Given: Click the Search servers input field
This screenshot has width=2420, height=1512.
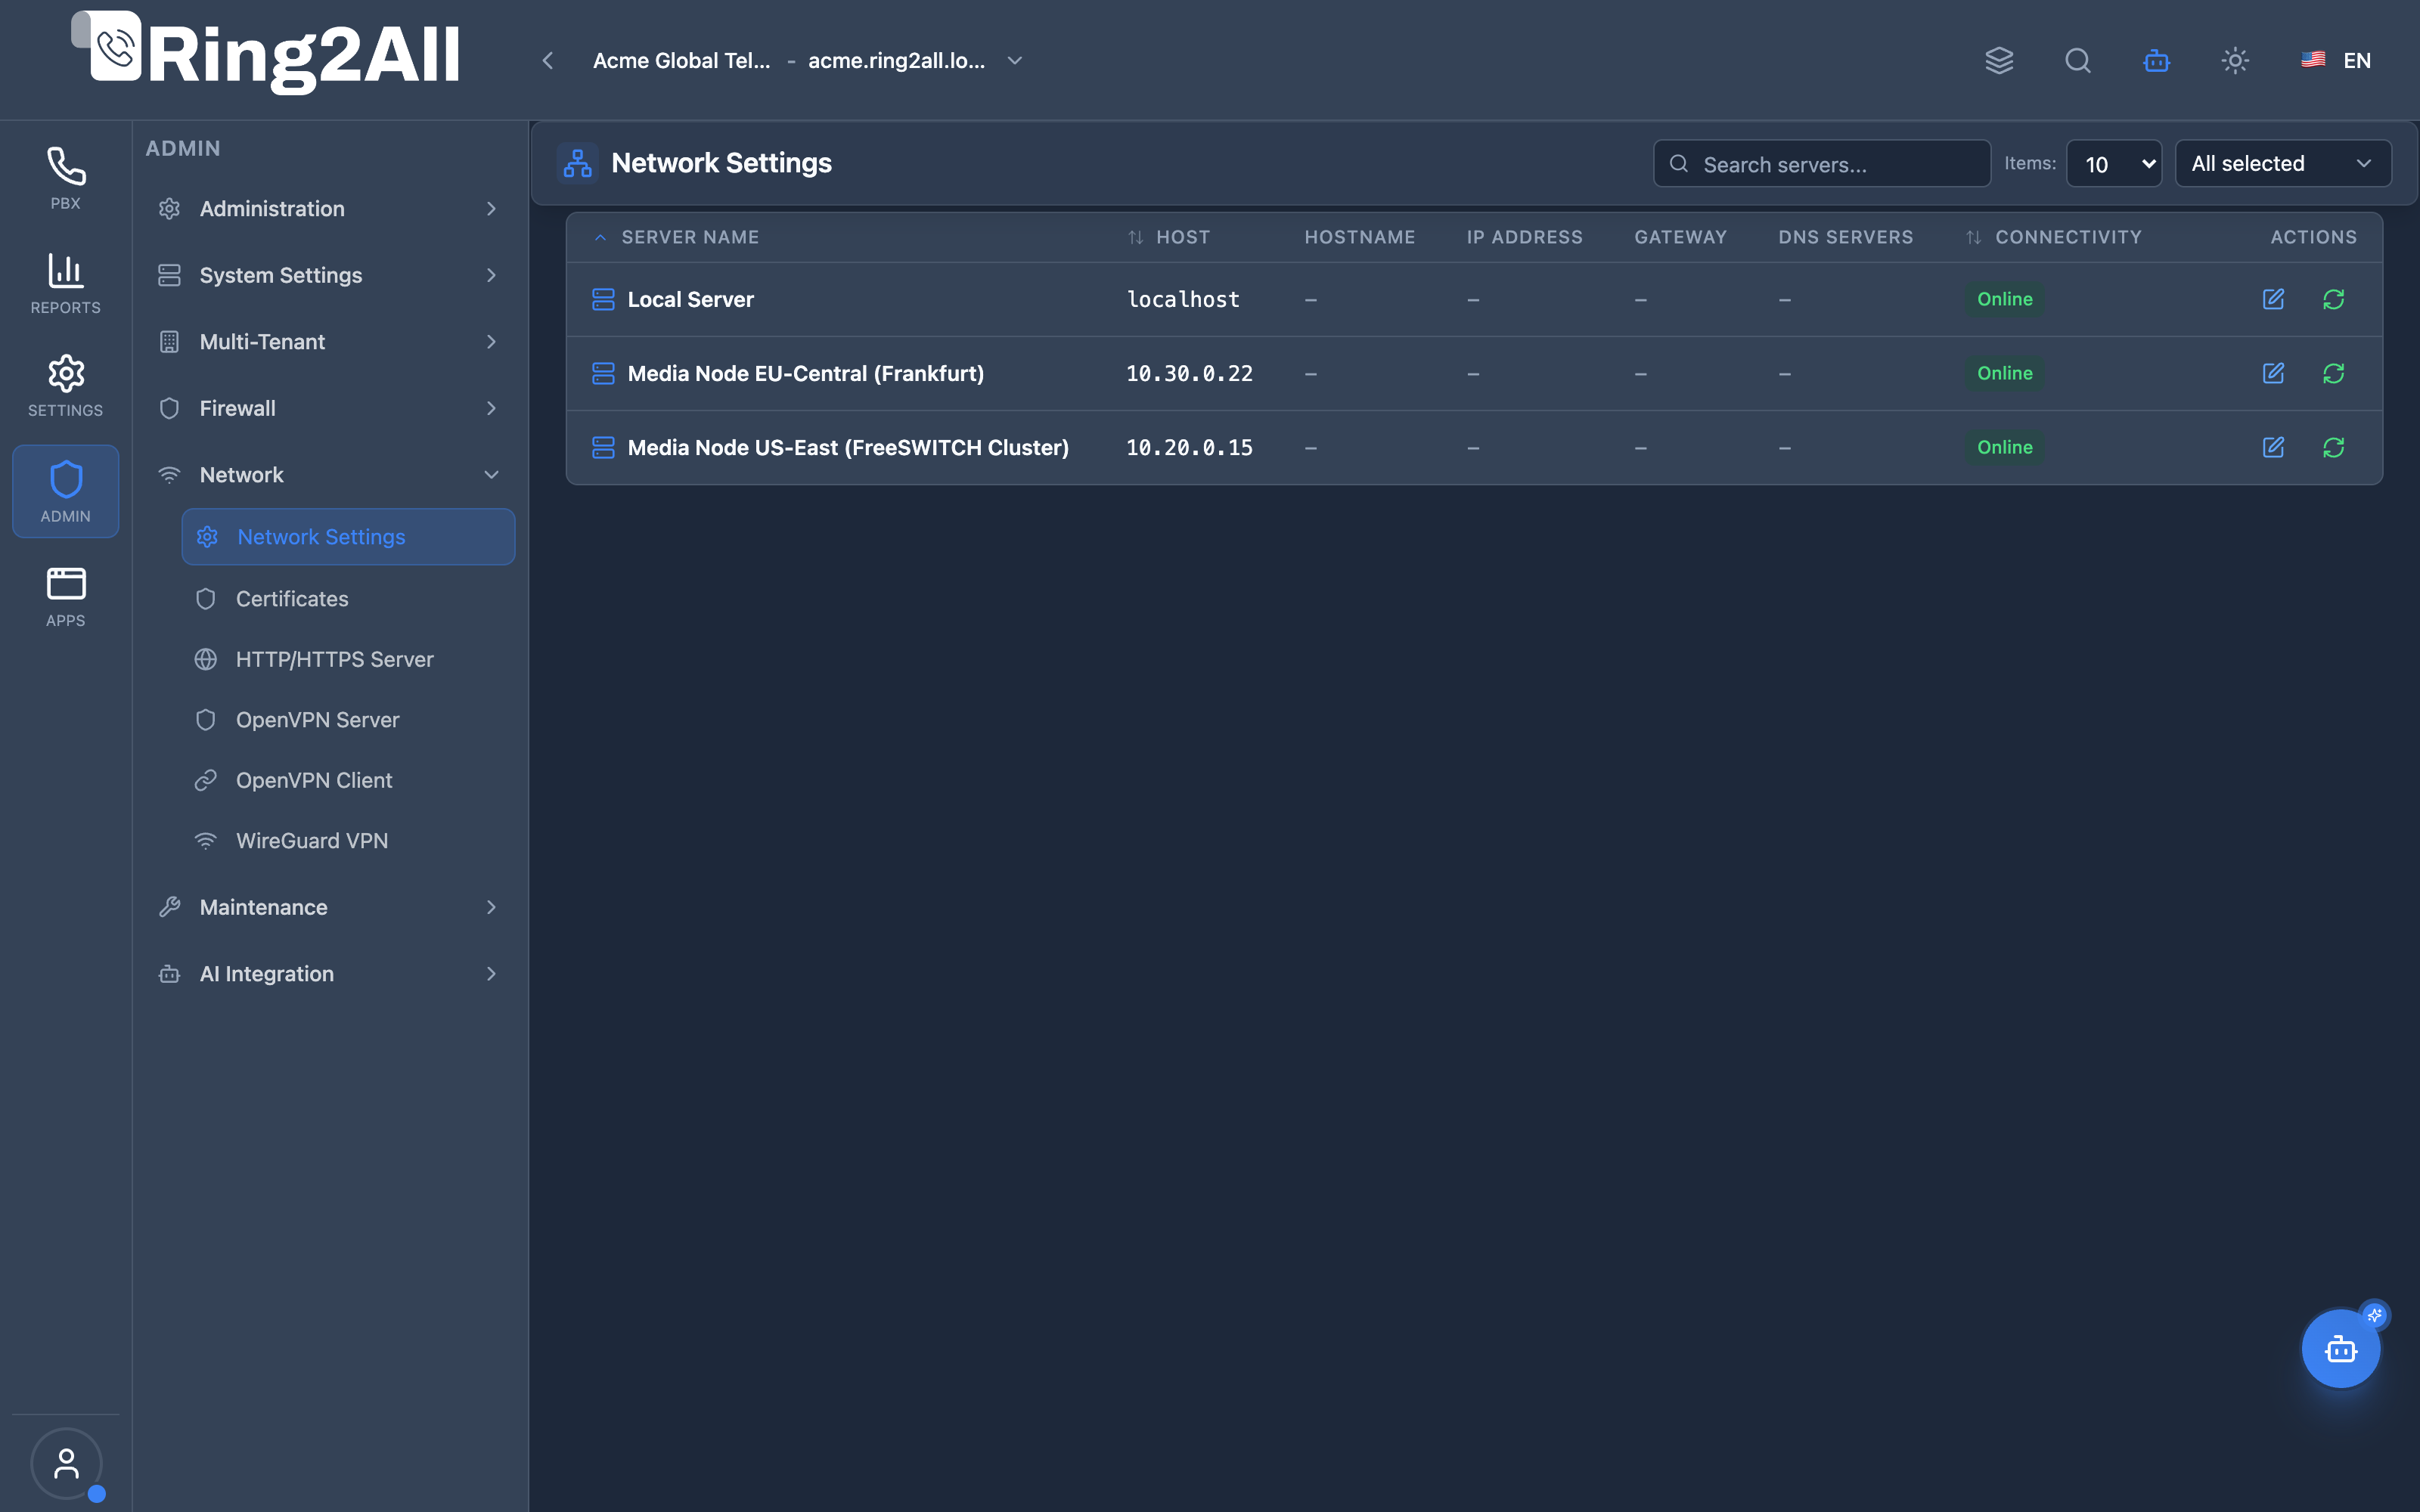Looking at the screenshot, I should (x=1821, y=163).
